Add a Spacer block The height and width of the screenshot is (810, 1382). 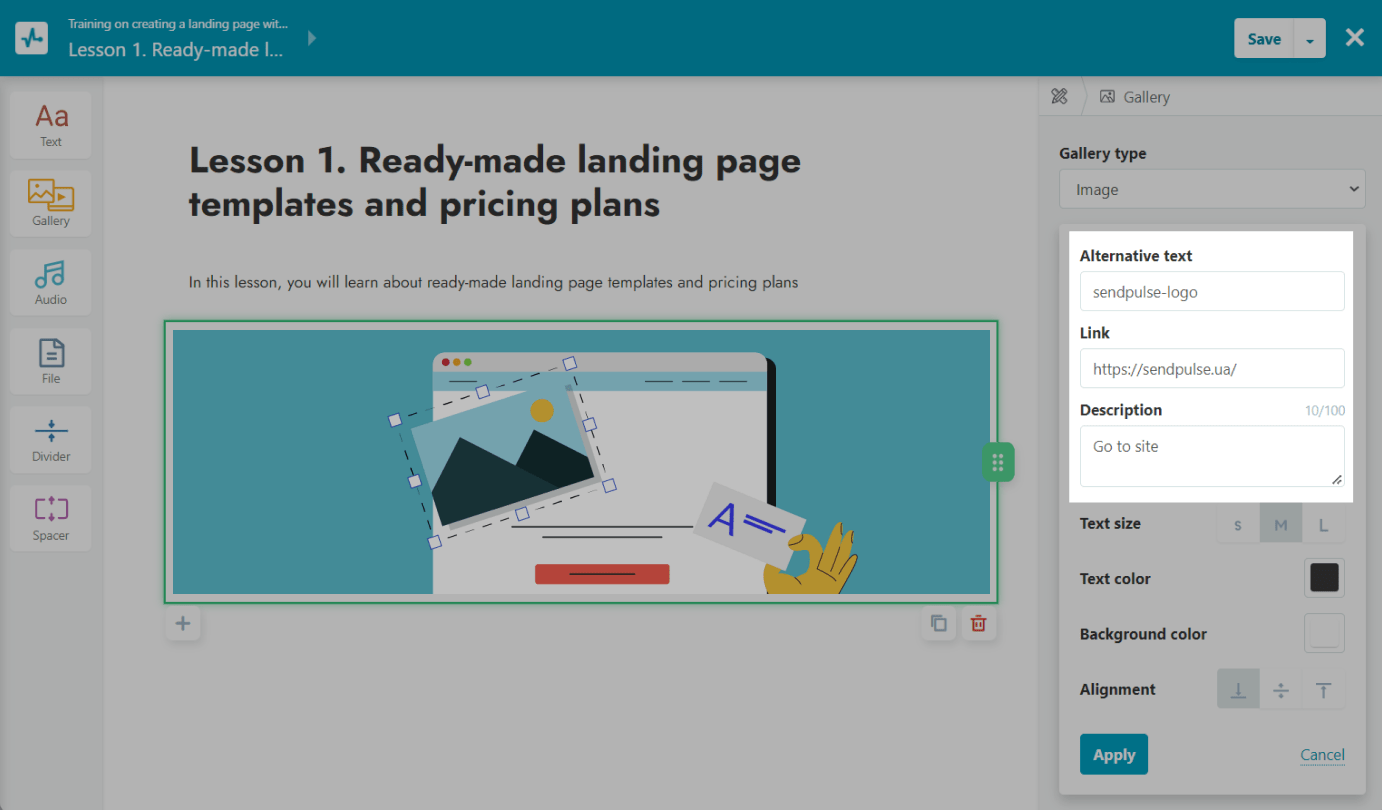tap(51, 518)
